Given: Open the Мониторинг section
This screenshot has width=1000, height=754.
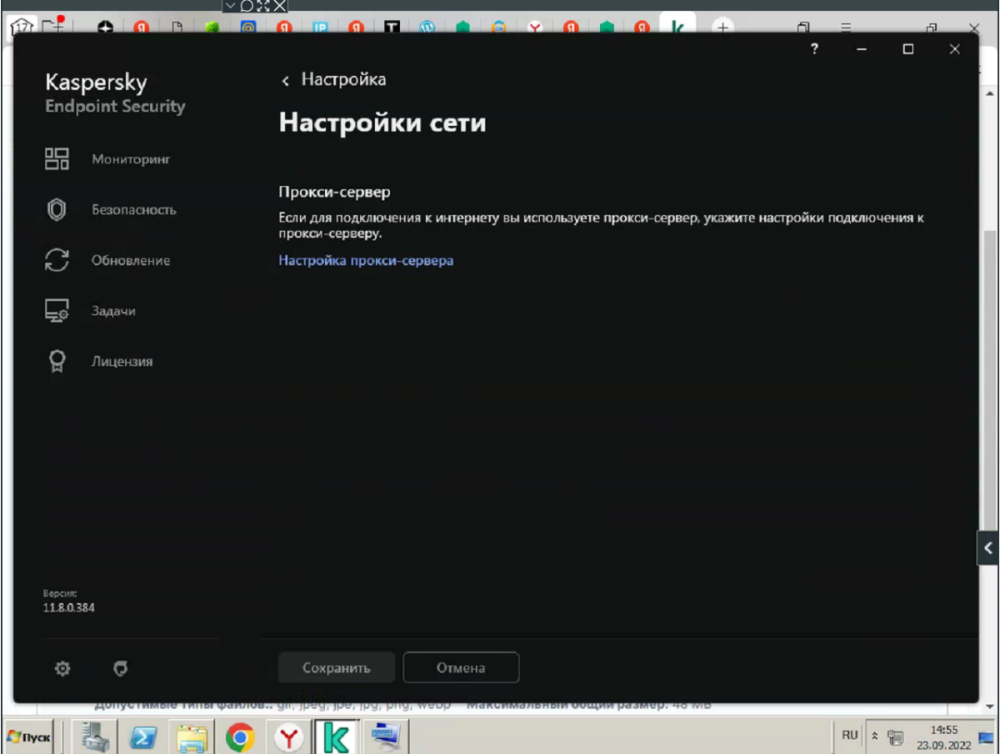Looking at the screenshot, I should (130, 158).
